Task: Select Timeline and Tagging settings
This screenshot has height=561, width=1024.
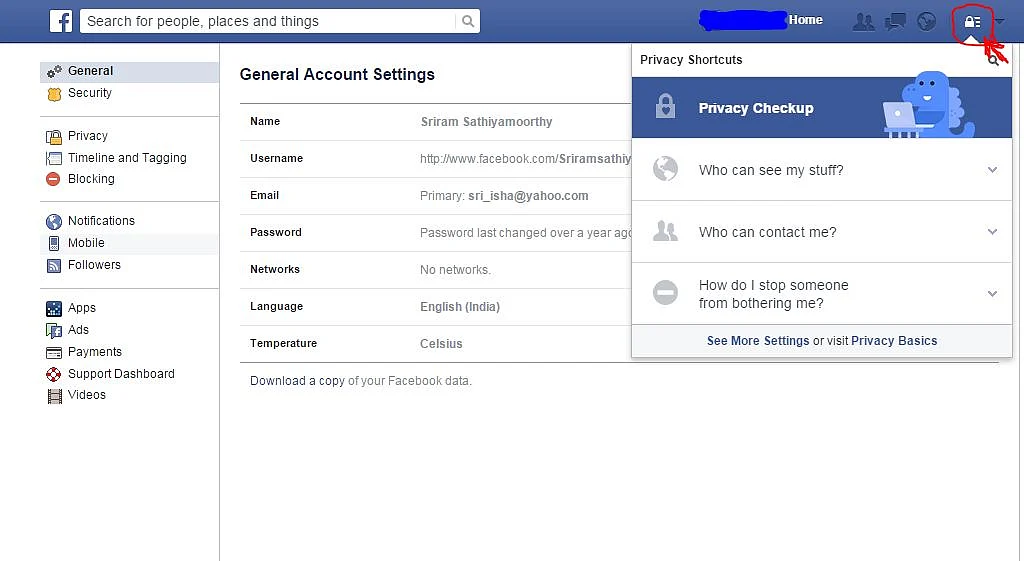Action: click(129, 157)
